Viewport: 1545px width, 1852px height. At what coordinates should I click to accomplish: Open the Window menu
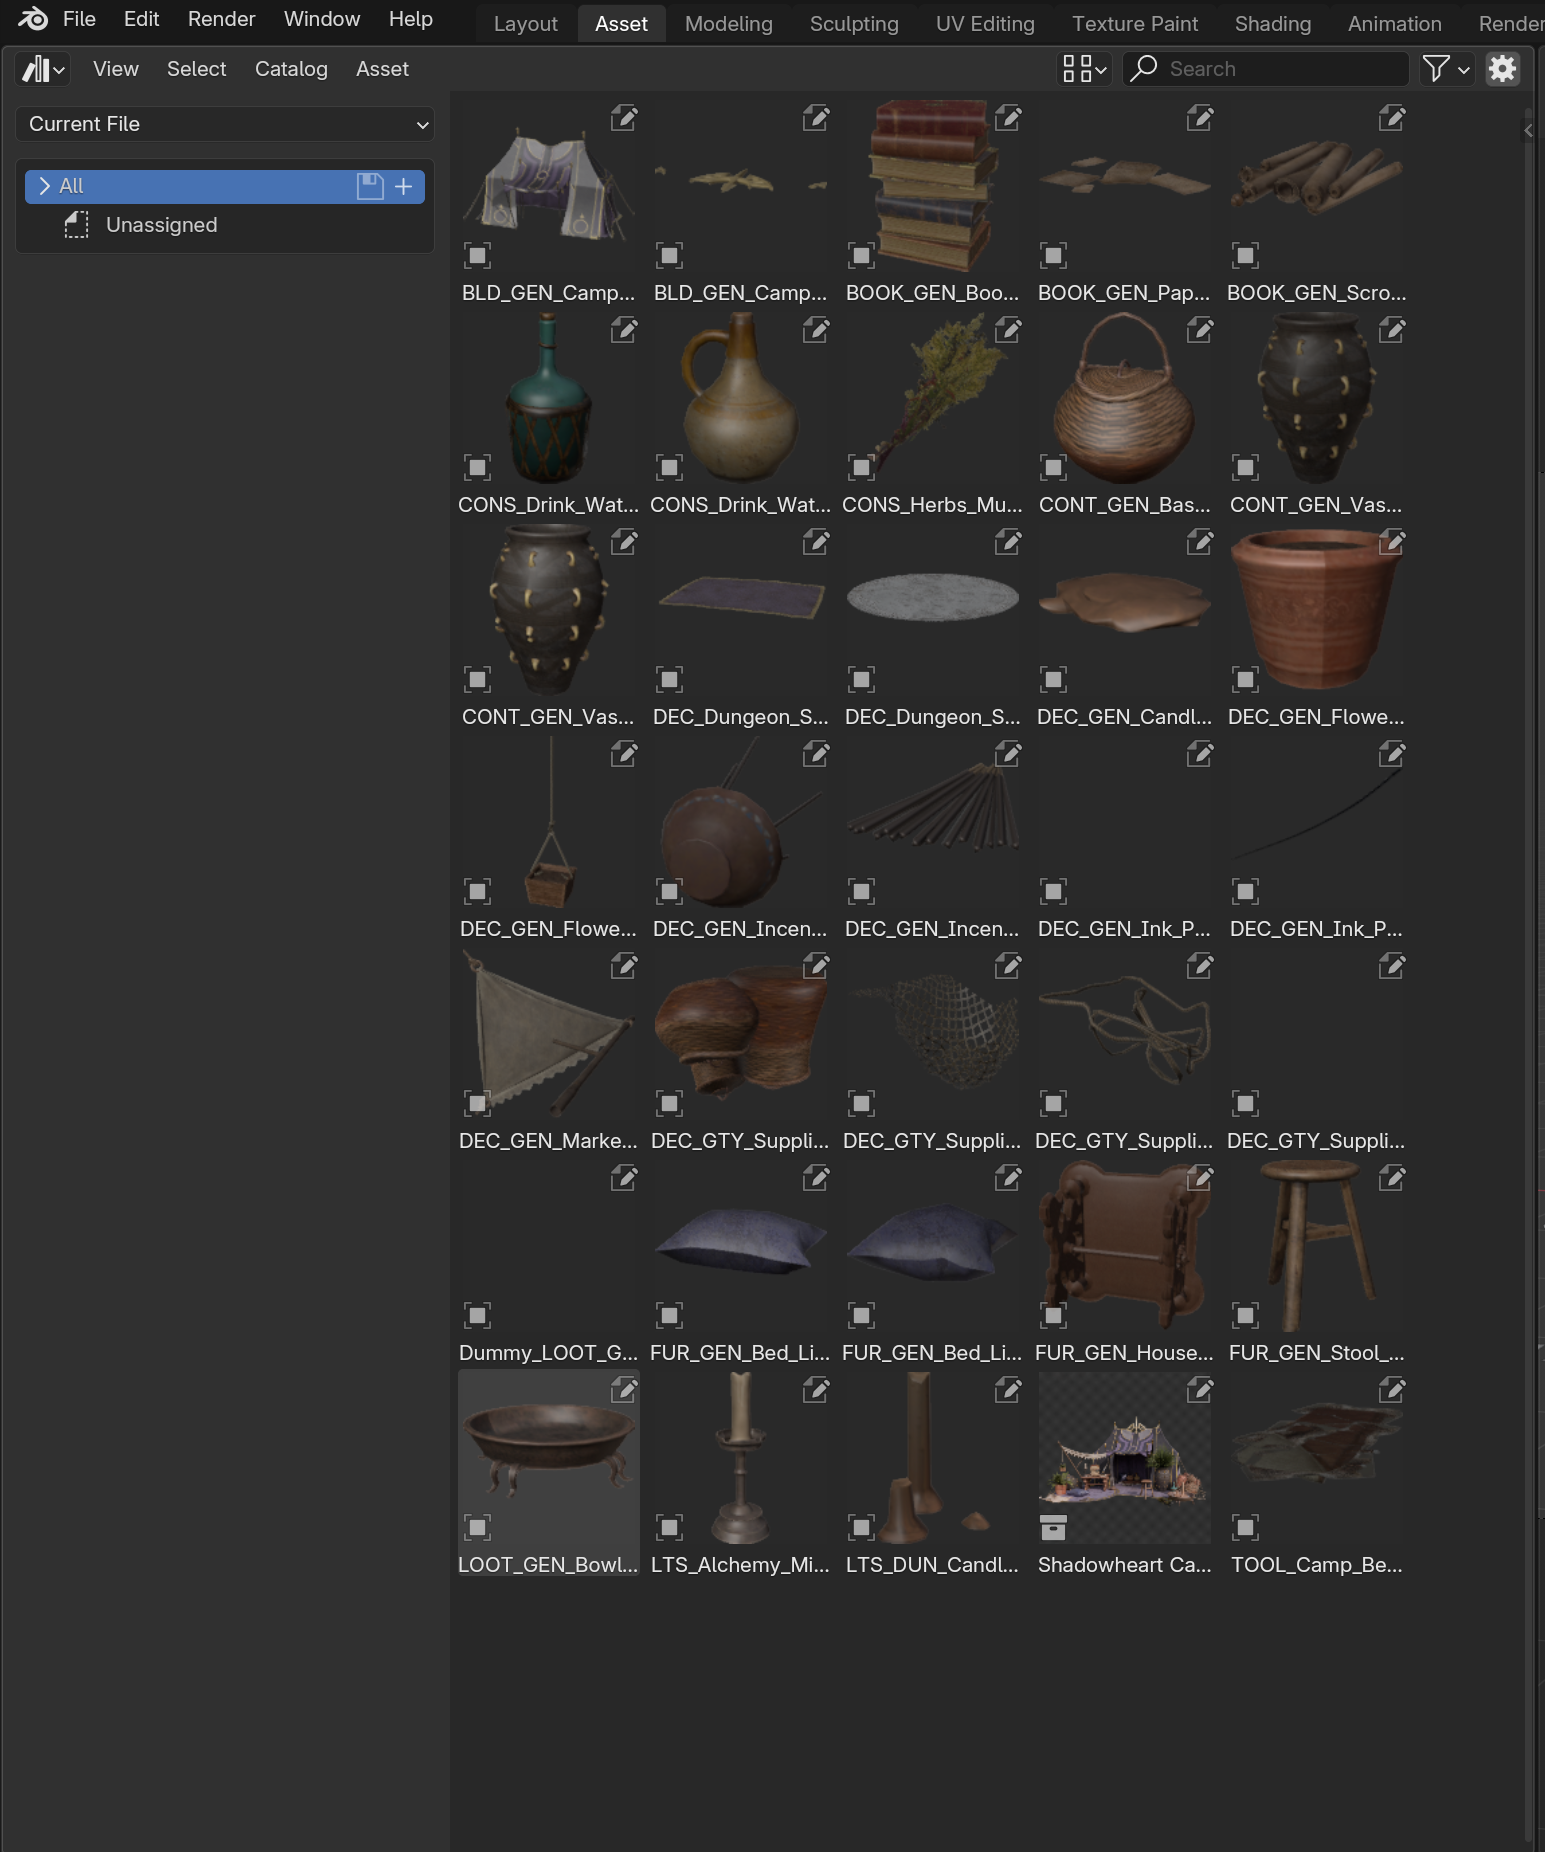pyautogui.click(x=322, y=19)
